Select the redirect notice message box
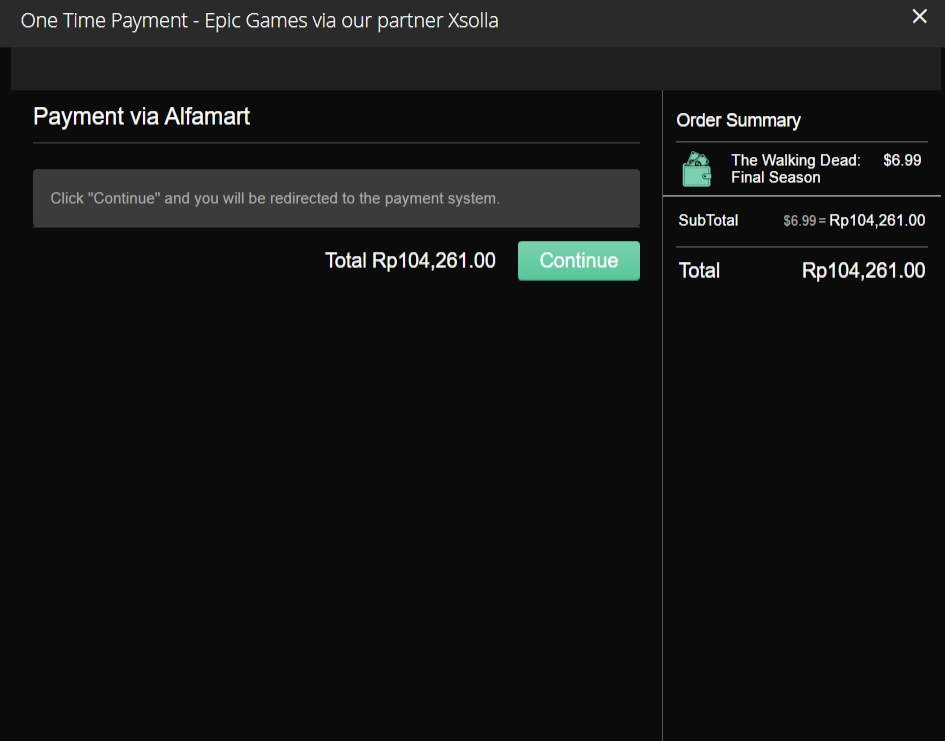 tap(337, 198)
